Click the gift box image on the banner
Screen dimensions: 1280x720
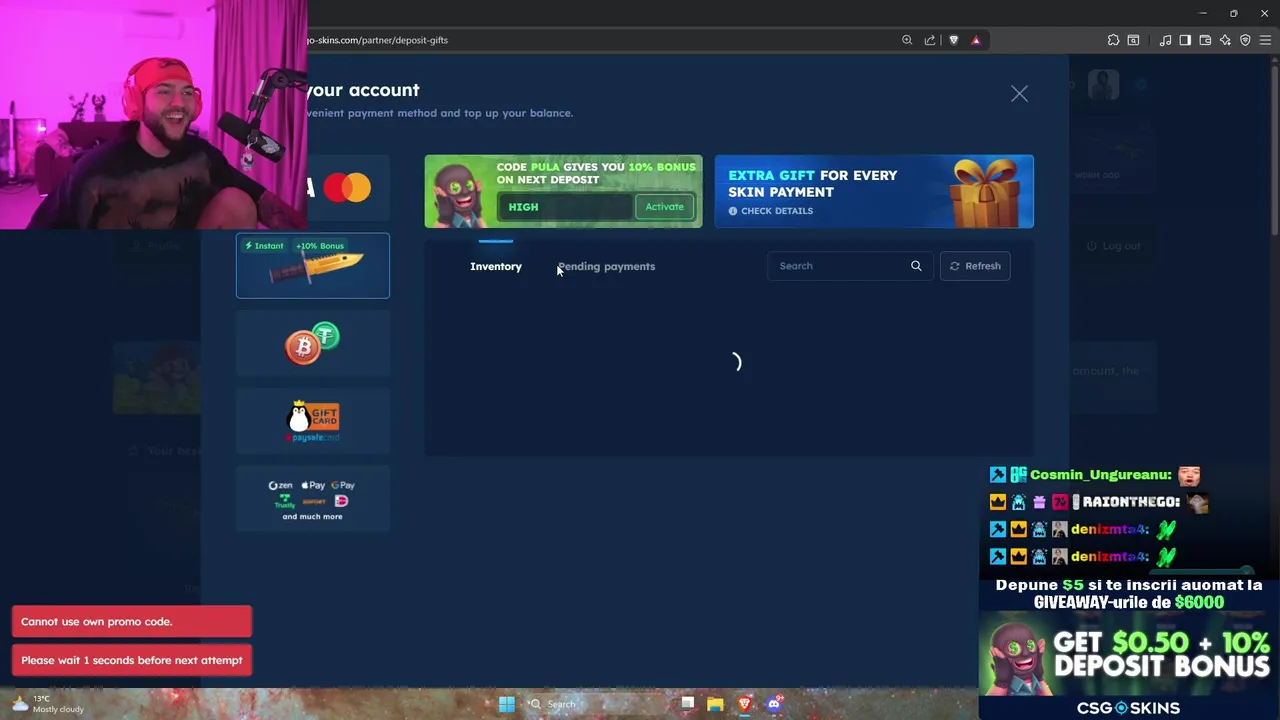click(984, 192)
